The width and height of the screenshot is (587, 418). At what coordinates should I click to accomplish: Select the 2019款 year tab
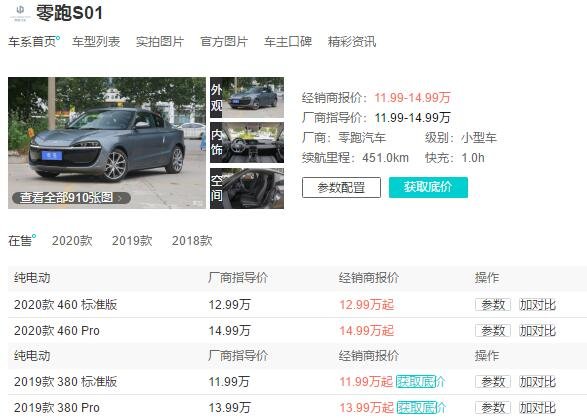(132, 241)
